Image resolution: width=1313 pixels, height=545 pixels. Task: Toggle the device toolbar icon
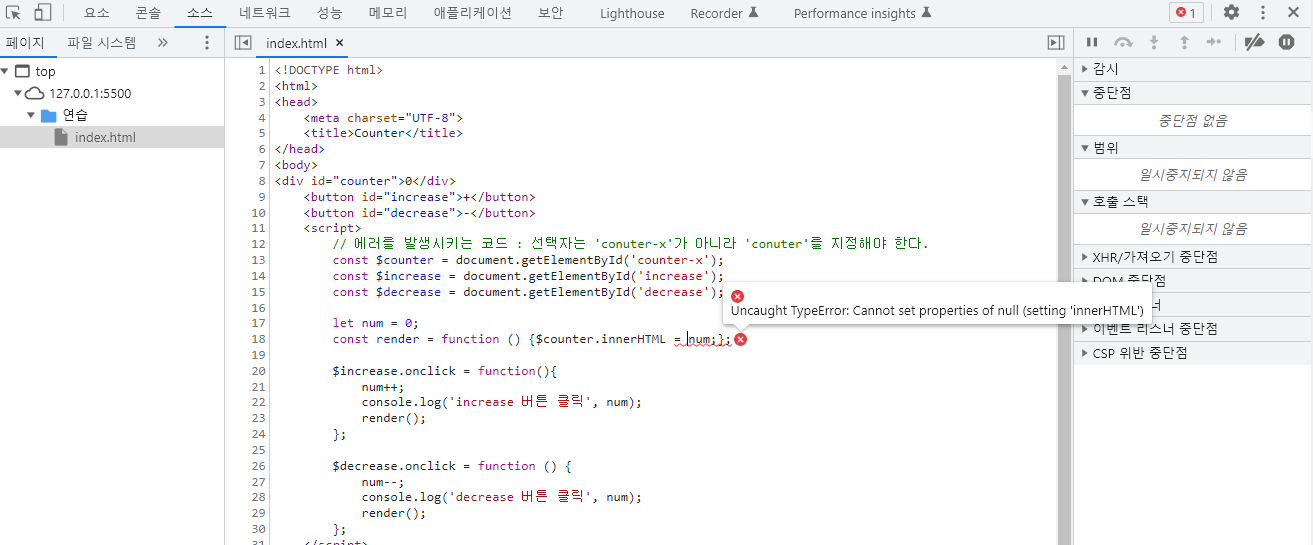(x=43, y=13)
